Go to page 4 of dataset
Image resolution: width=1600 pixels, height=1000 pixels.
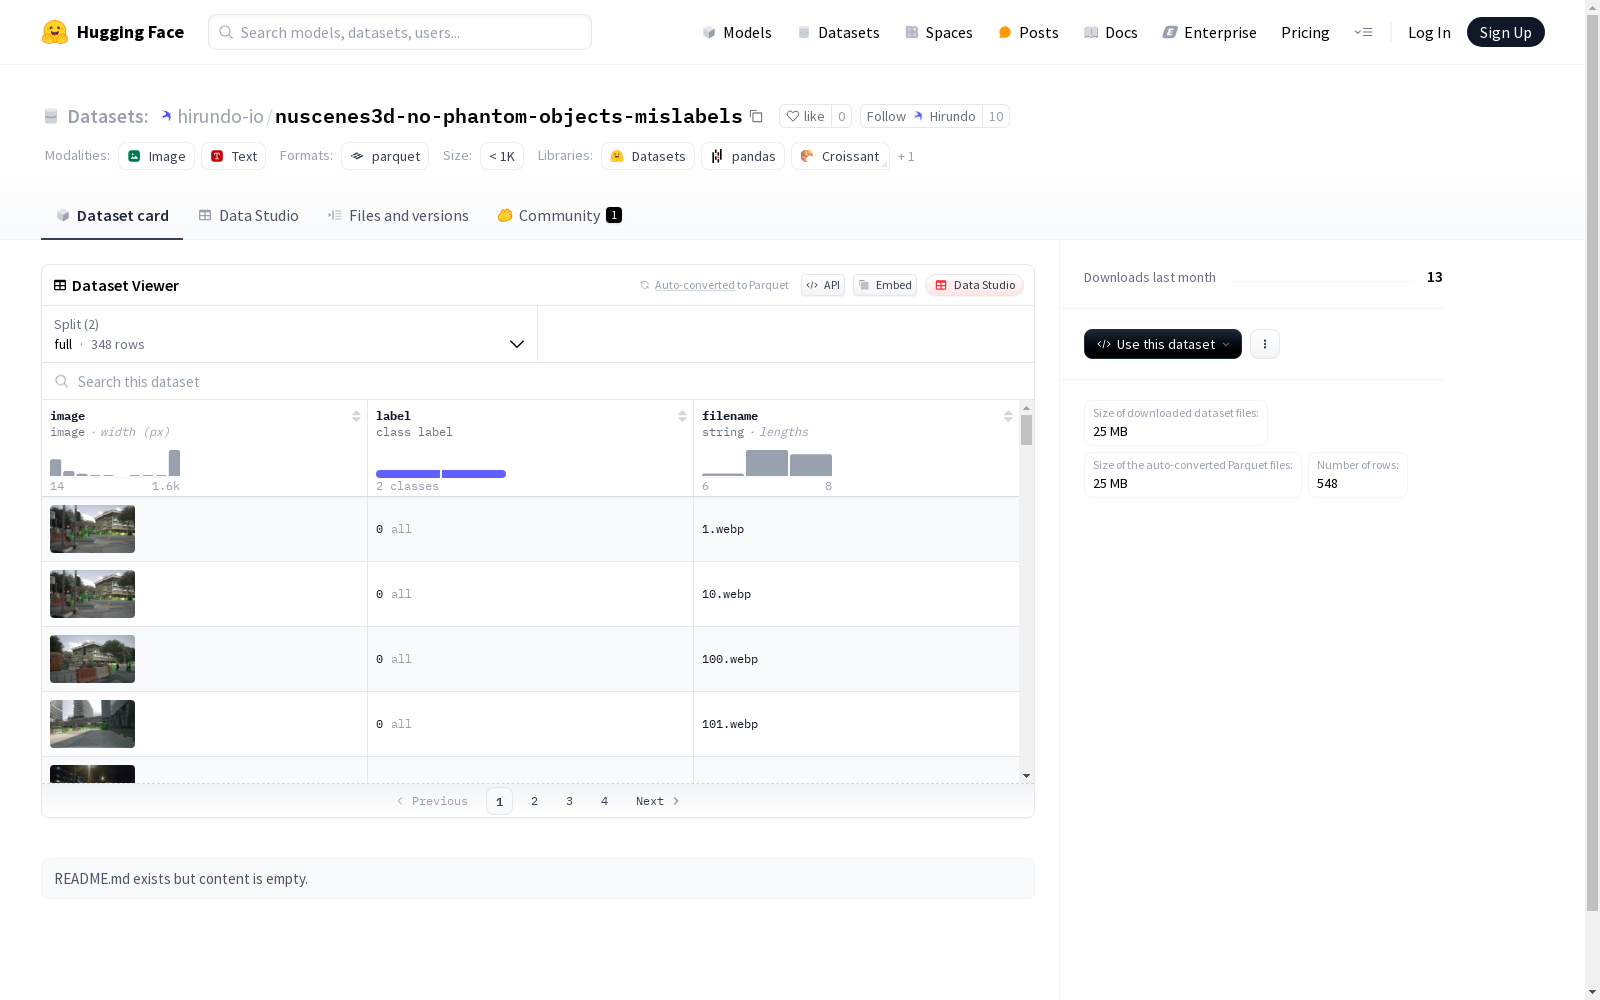(604, 801)
